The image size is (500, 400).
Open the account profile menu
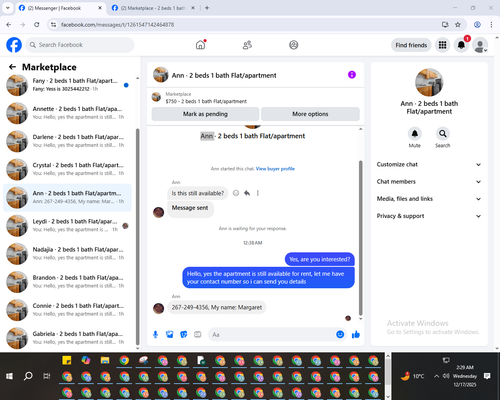pos(480,45)
